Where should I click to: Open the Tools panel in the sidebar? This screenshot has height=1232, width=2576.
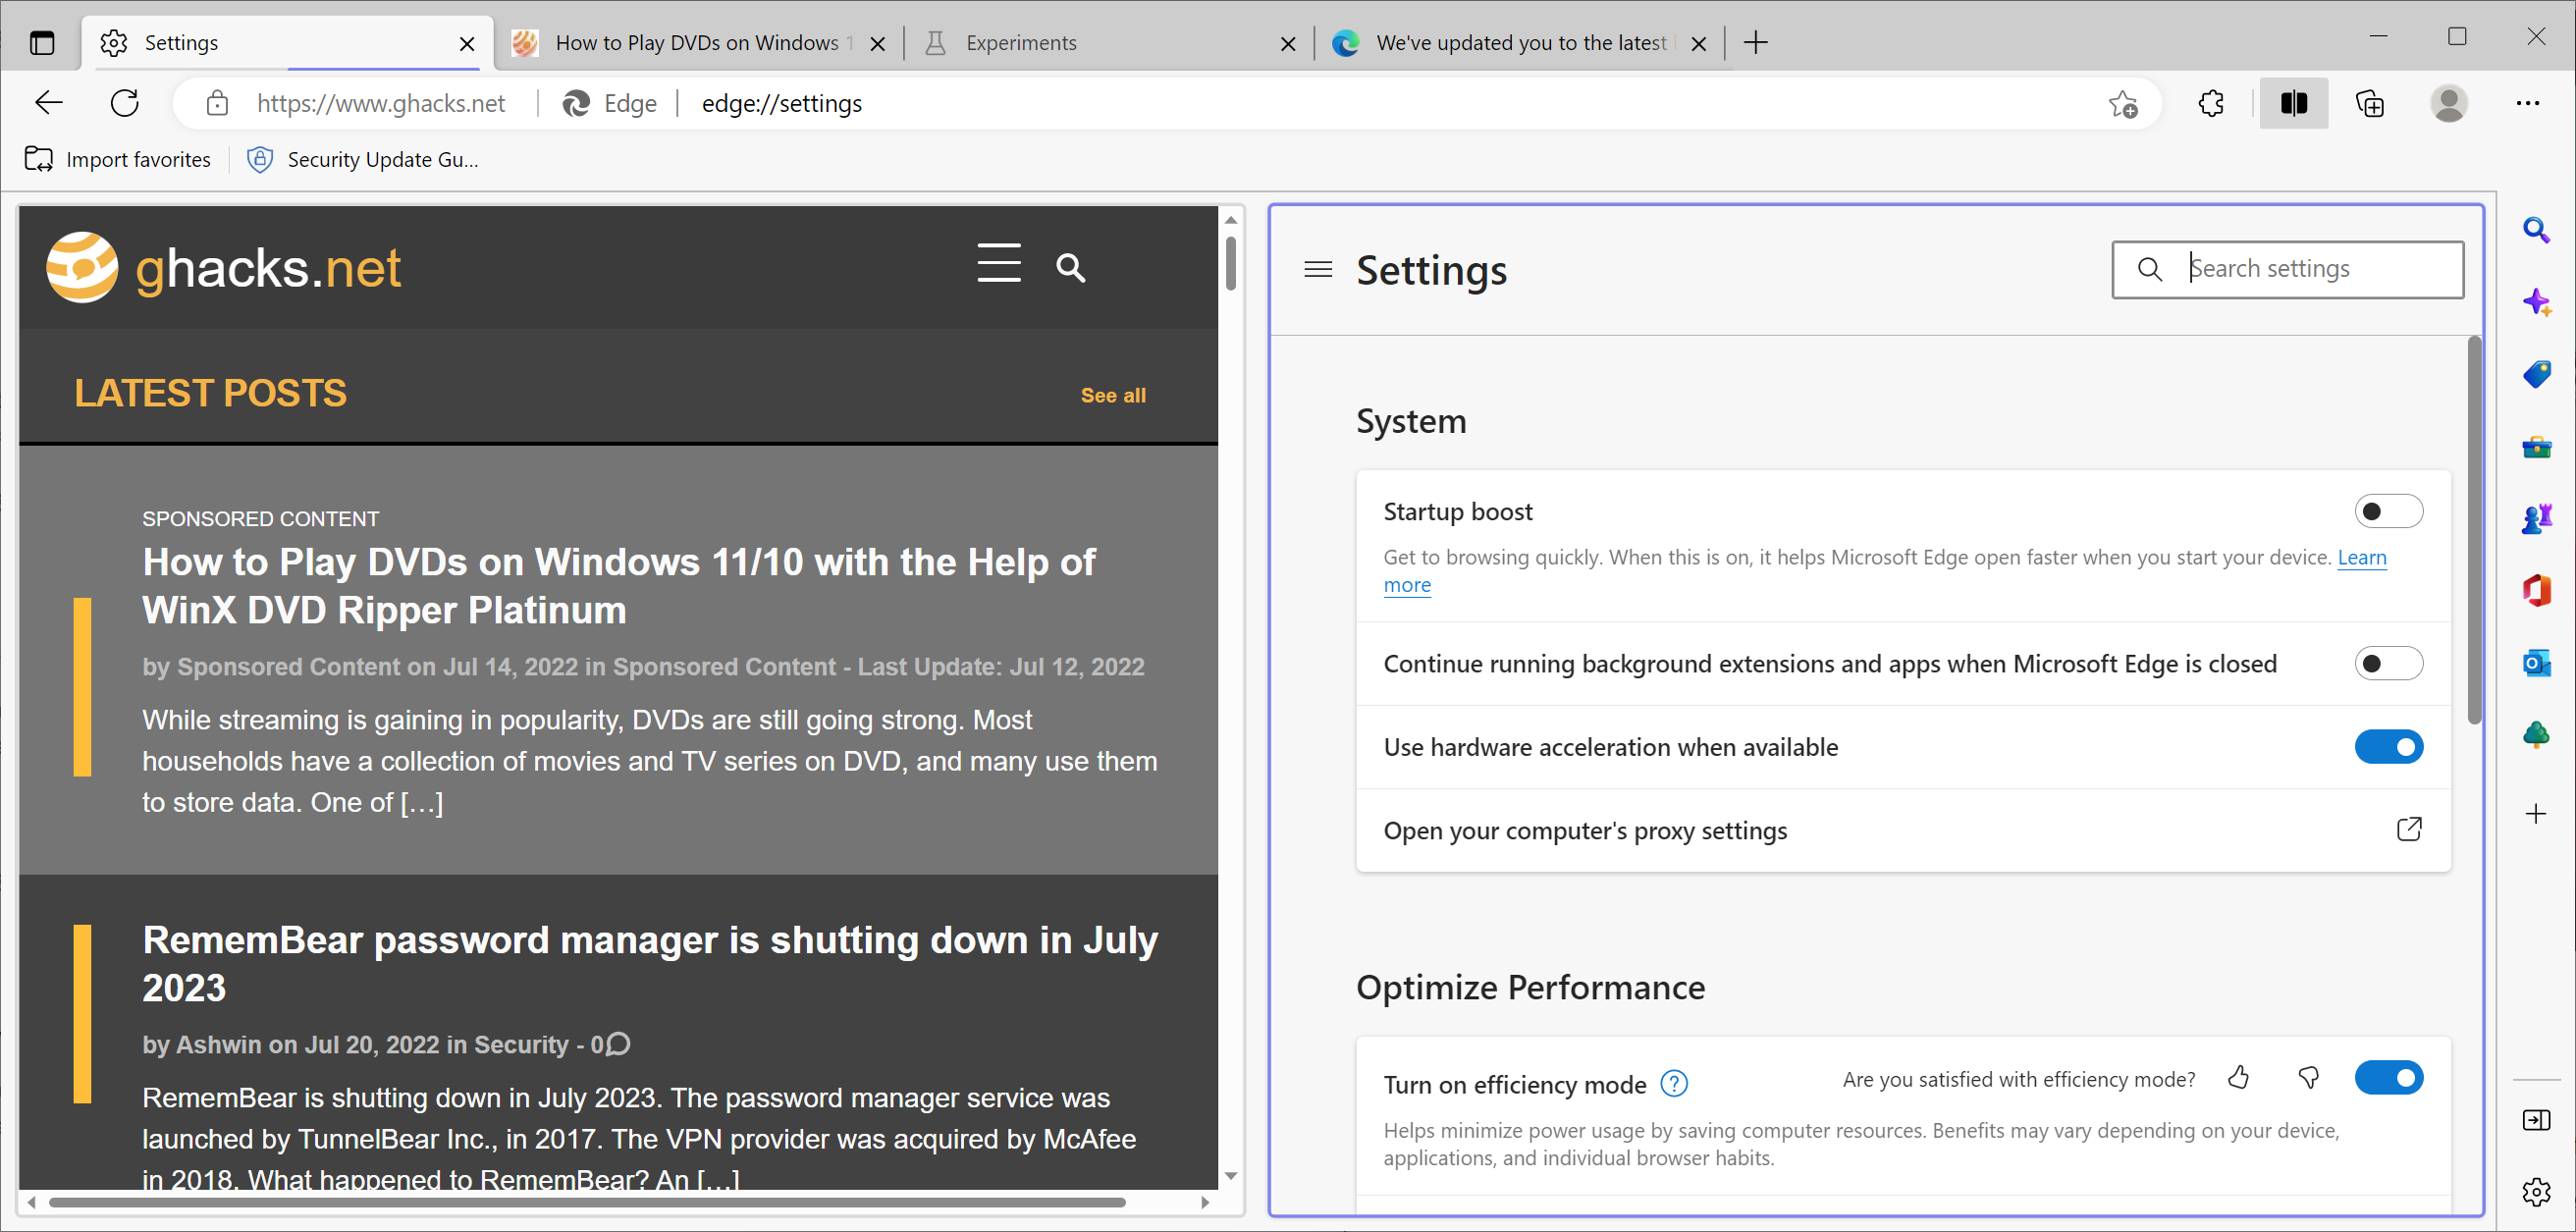[2538, 447]
